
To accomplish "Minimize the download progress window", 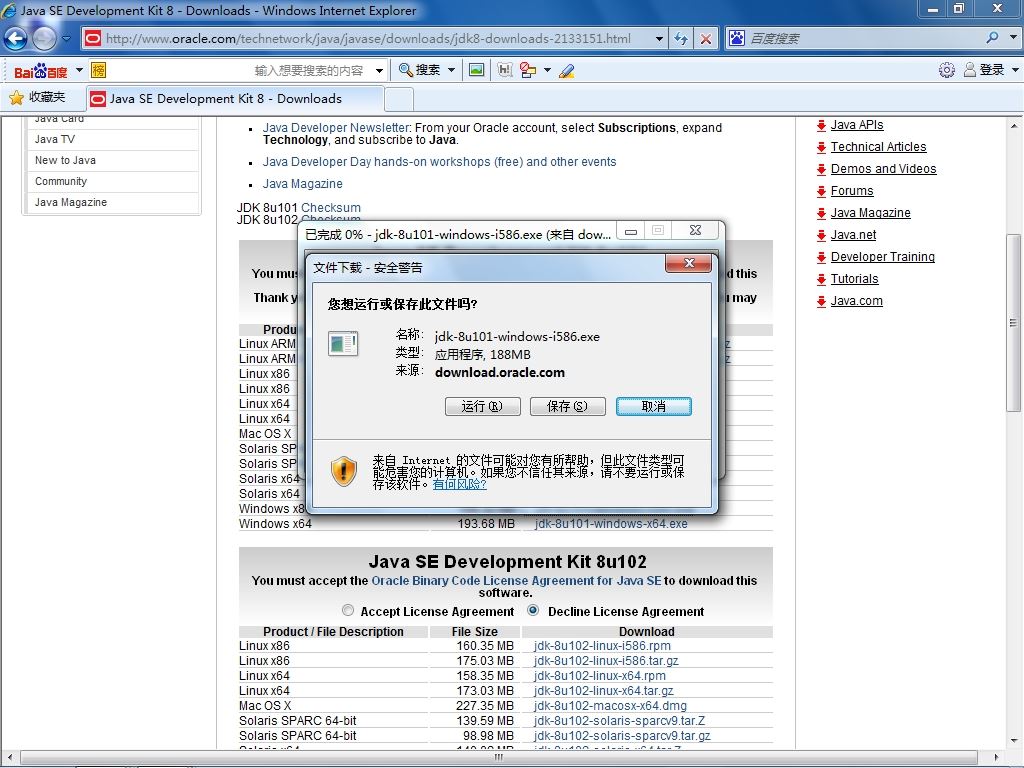I will 630,231.
